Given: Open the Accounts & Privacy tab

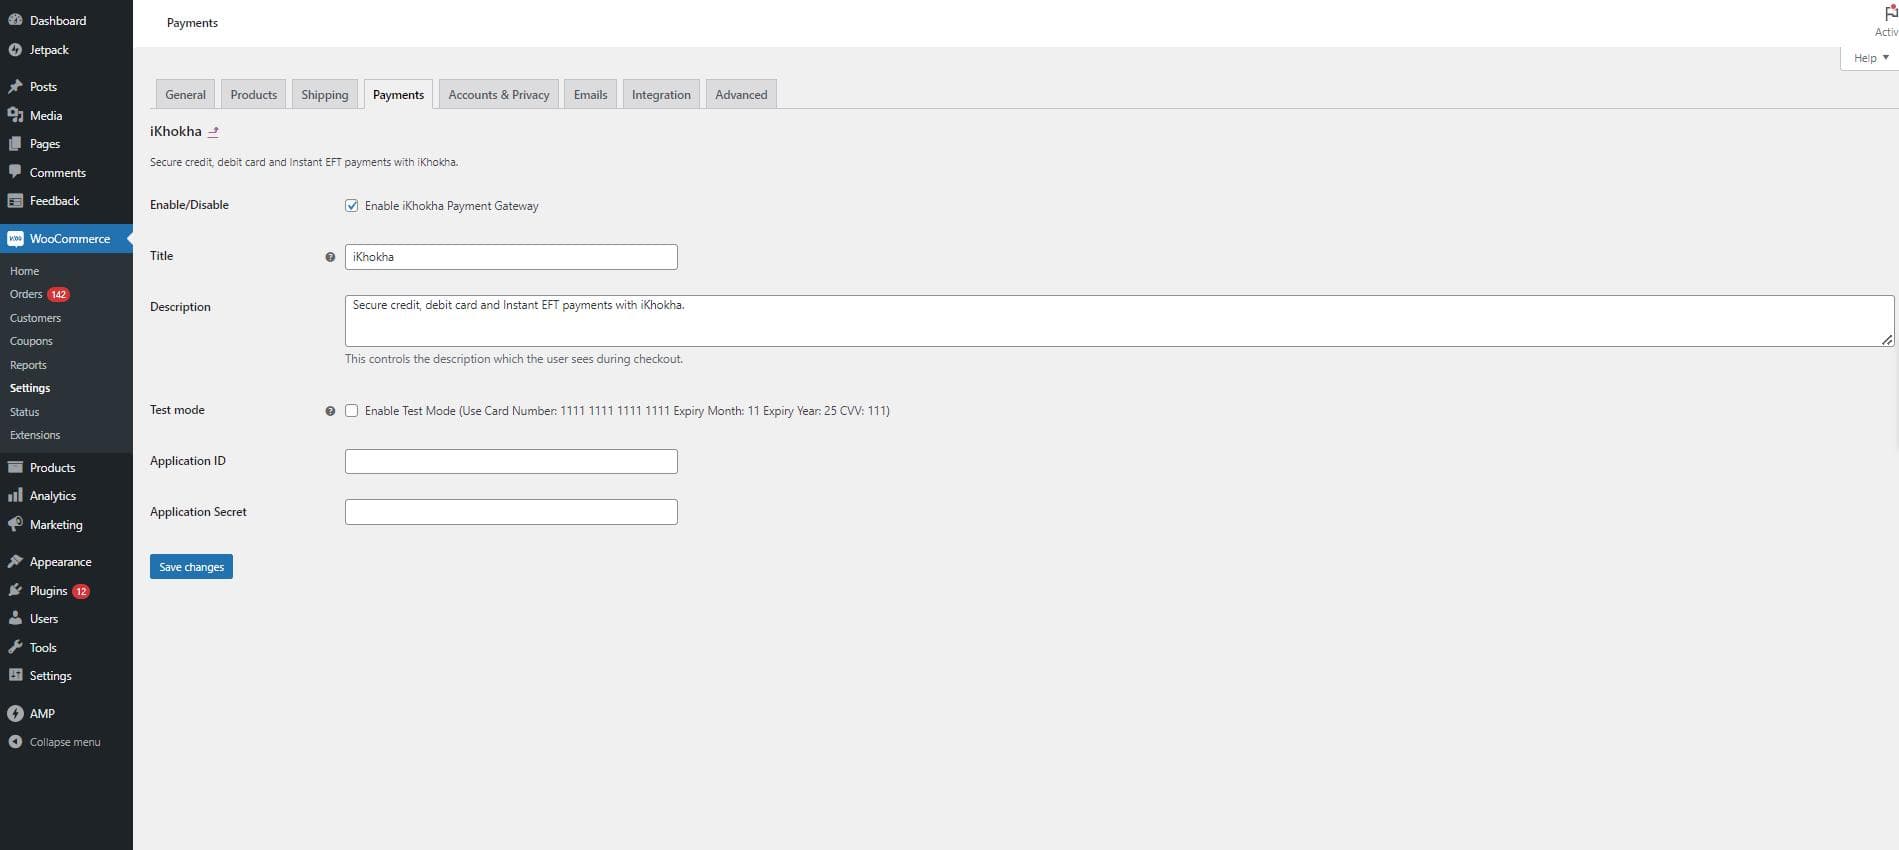Looking at the screenshot, I should pos(499,95).
